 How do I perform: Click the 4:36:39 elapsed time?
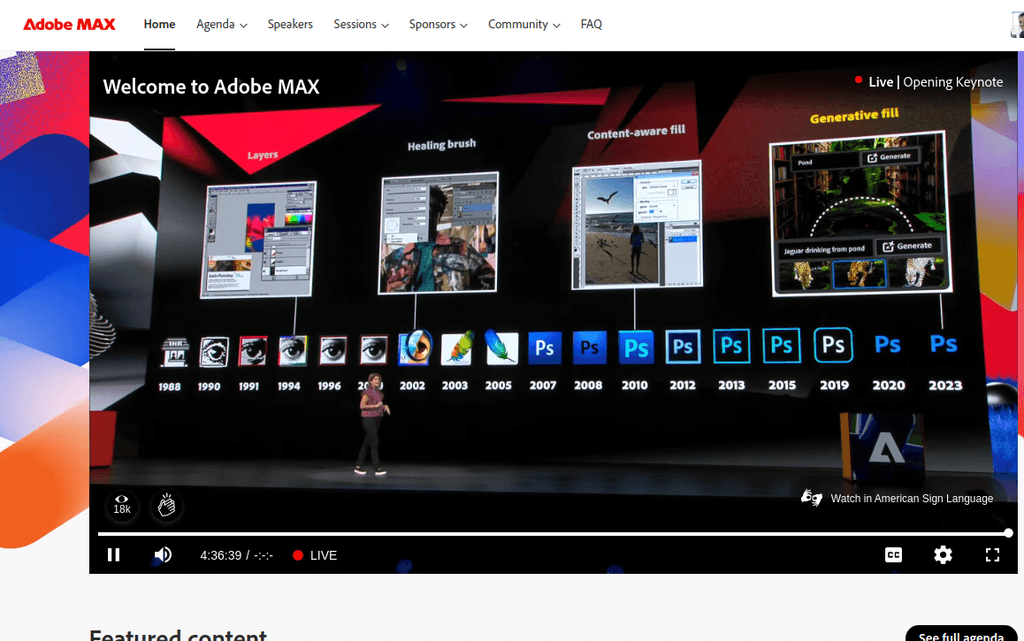pyautogui.click(x=221, y=555)
